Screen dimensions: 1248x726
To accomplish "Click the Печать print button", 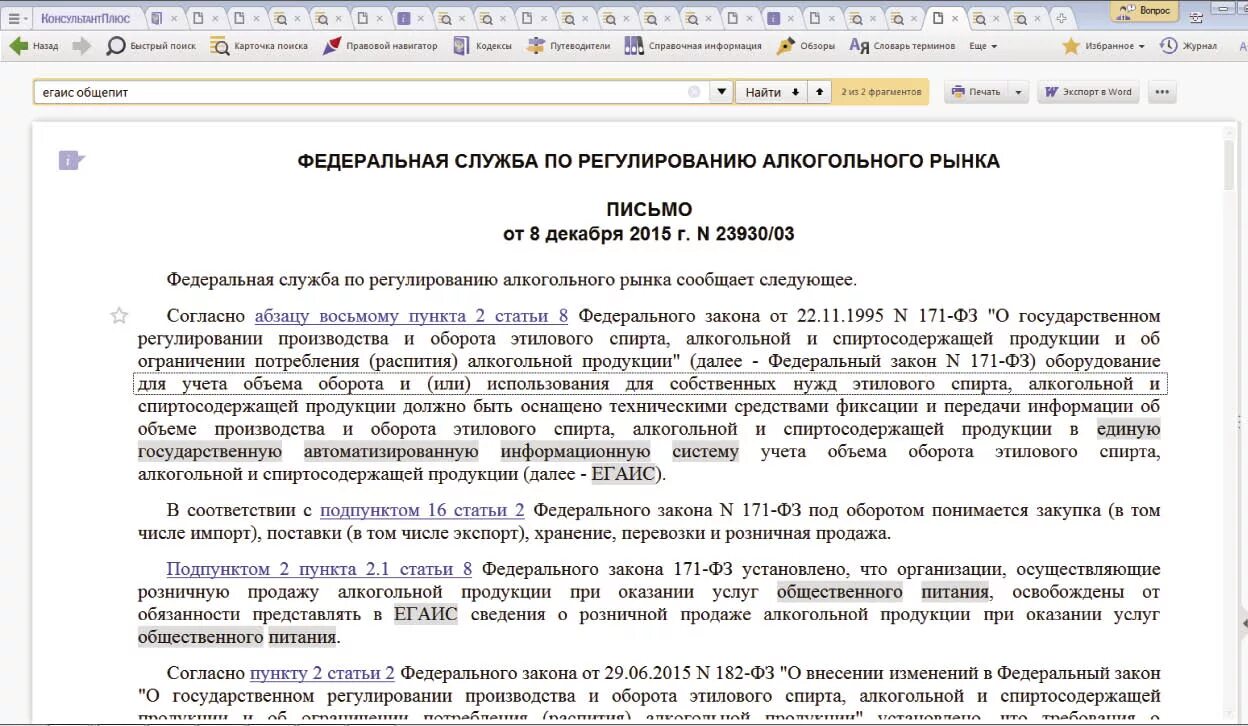I will coord(975,92).
